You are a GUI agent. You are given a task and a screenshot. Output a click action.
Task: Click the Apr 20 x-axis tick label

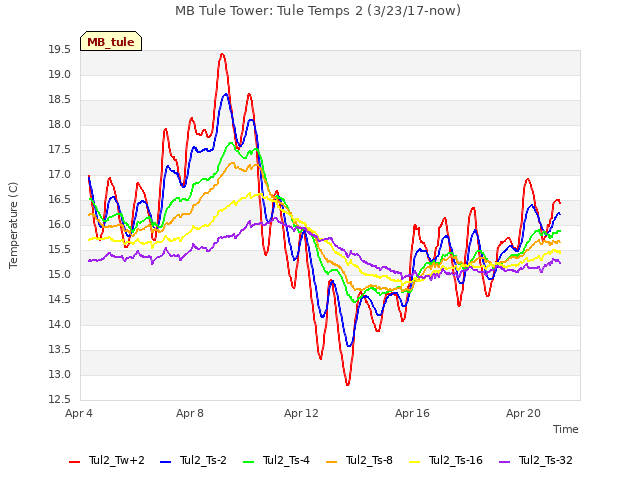523,413
